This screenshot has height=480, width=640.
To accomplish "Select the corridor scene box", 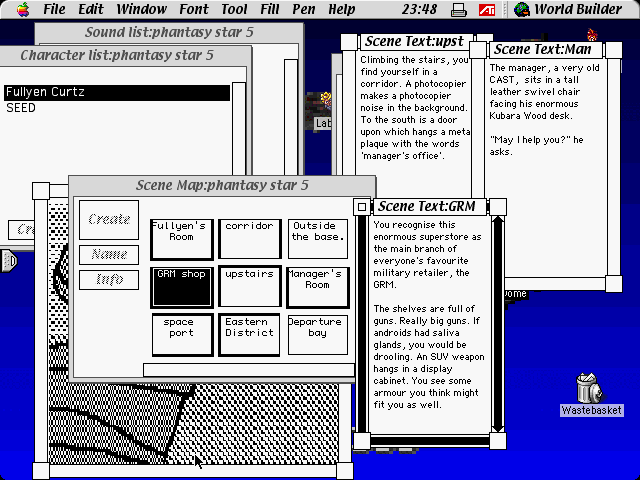I will click(x=250, y=239).
